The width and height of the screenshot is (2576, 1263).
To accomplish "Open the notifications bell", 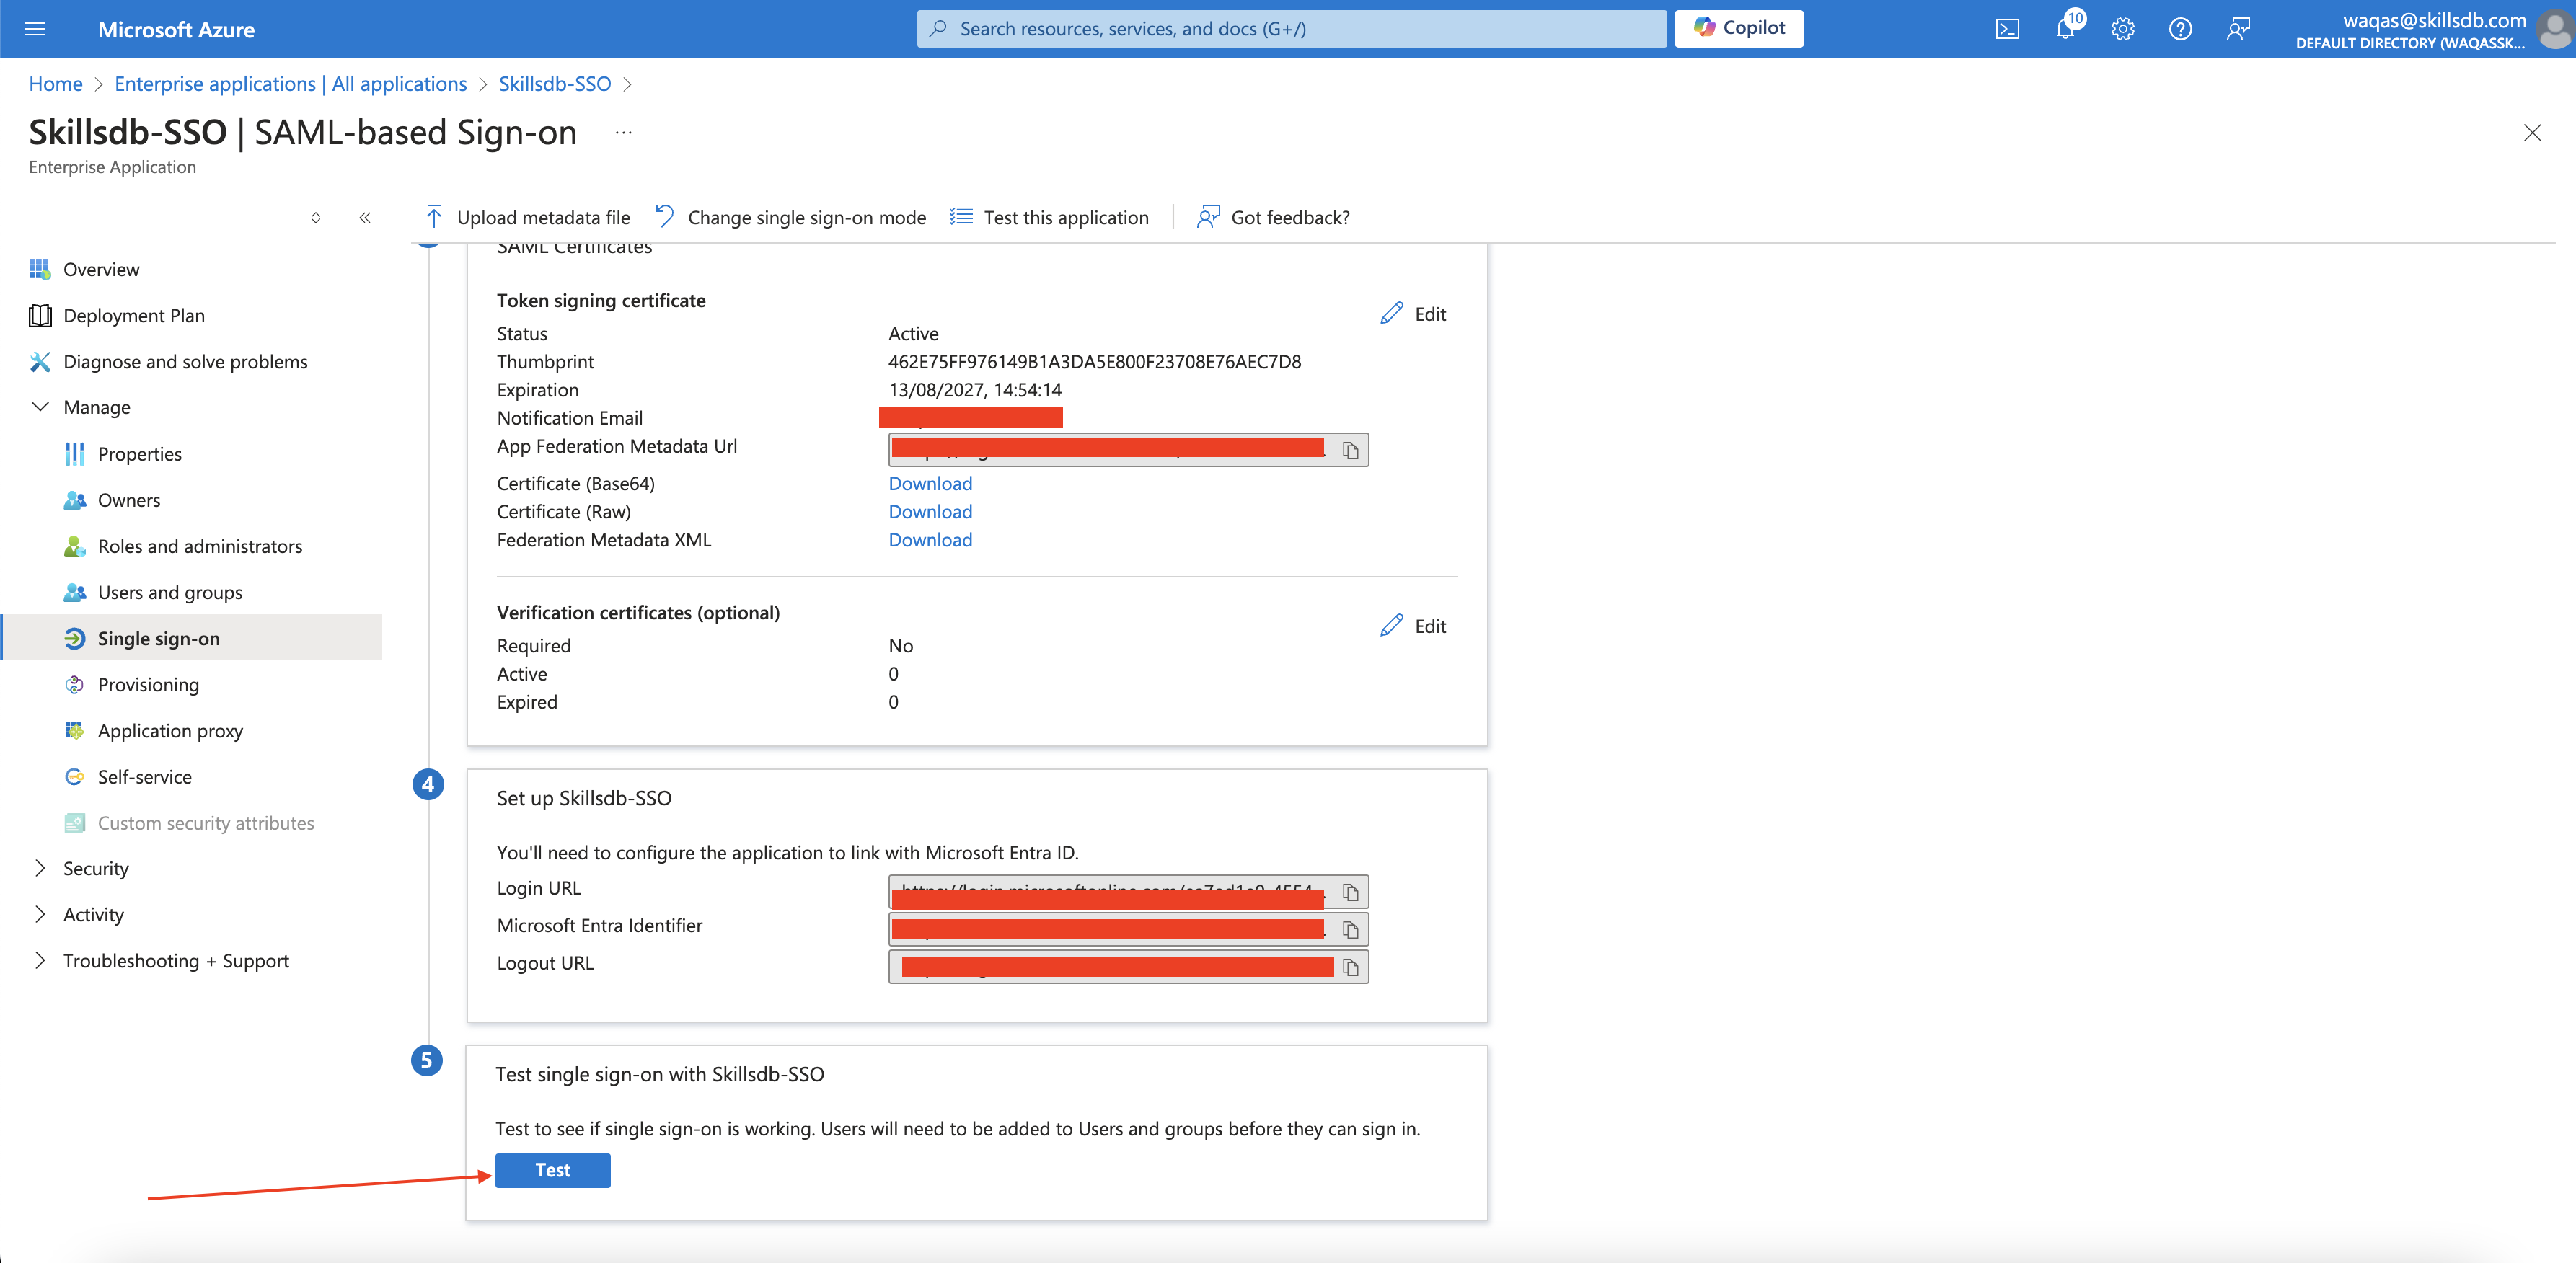I will (2064, 29).
